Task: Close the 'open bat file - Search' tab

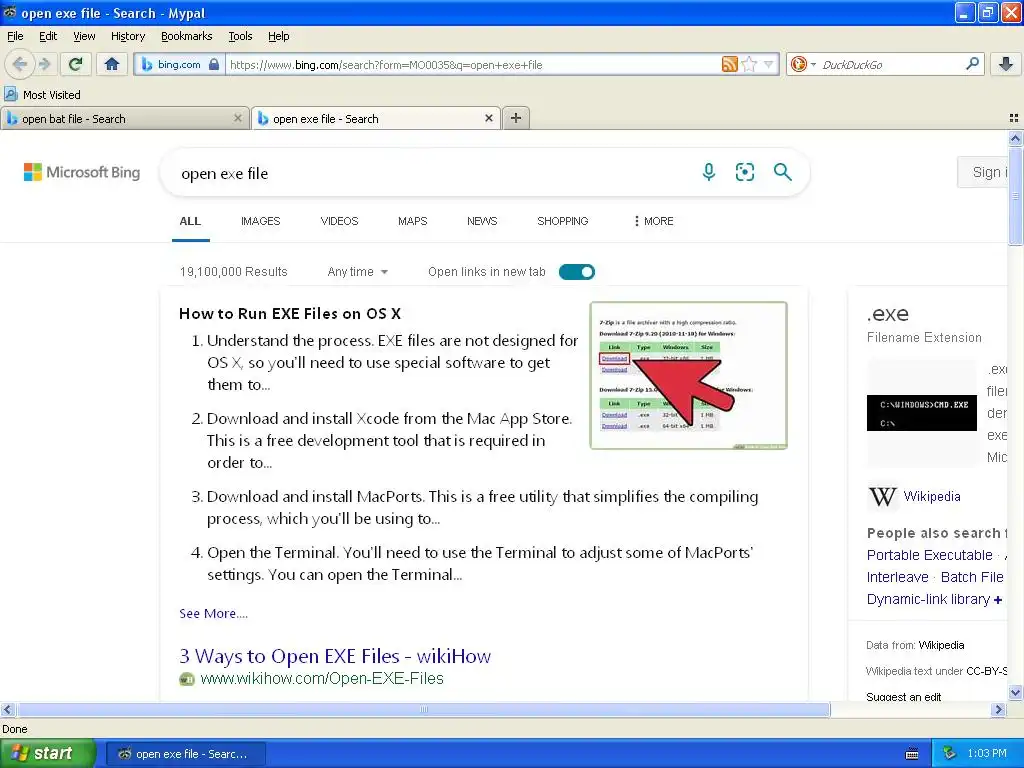Action: [x=238, y=118]
